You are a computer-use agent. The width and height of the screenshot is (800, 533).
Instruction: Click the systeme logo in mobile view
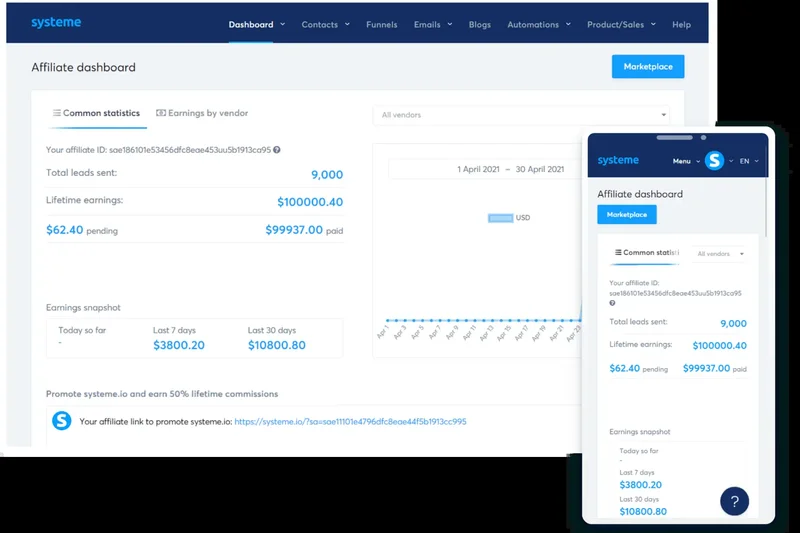(x=618, y=160)
